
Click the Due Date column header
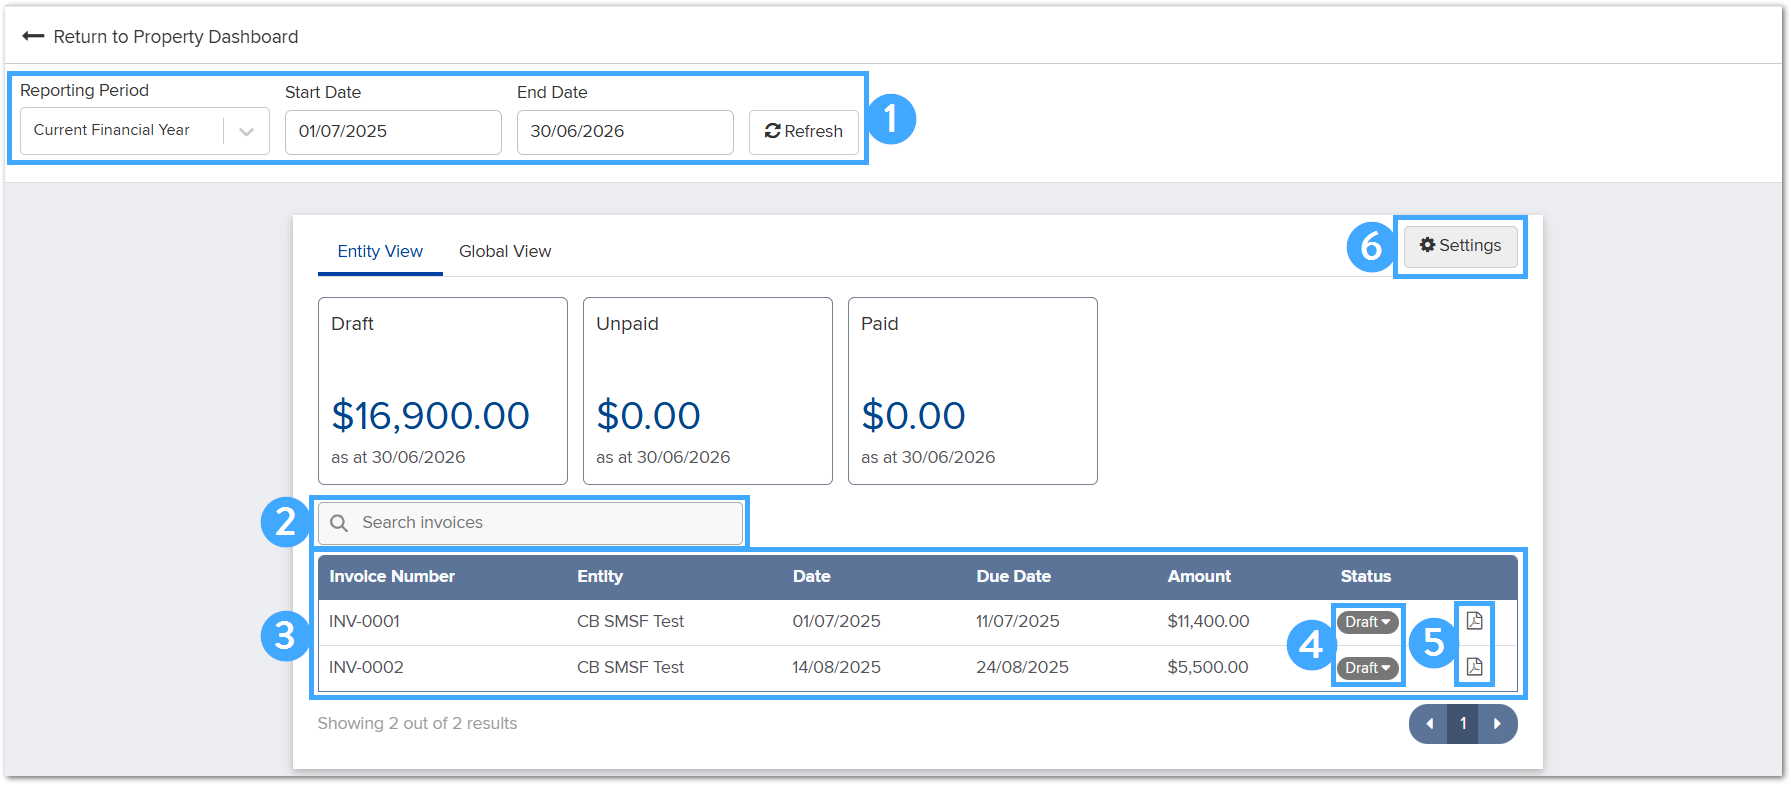tap(1013, 577)
